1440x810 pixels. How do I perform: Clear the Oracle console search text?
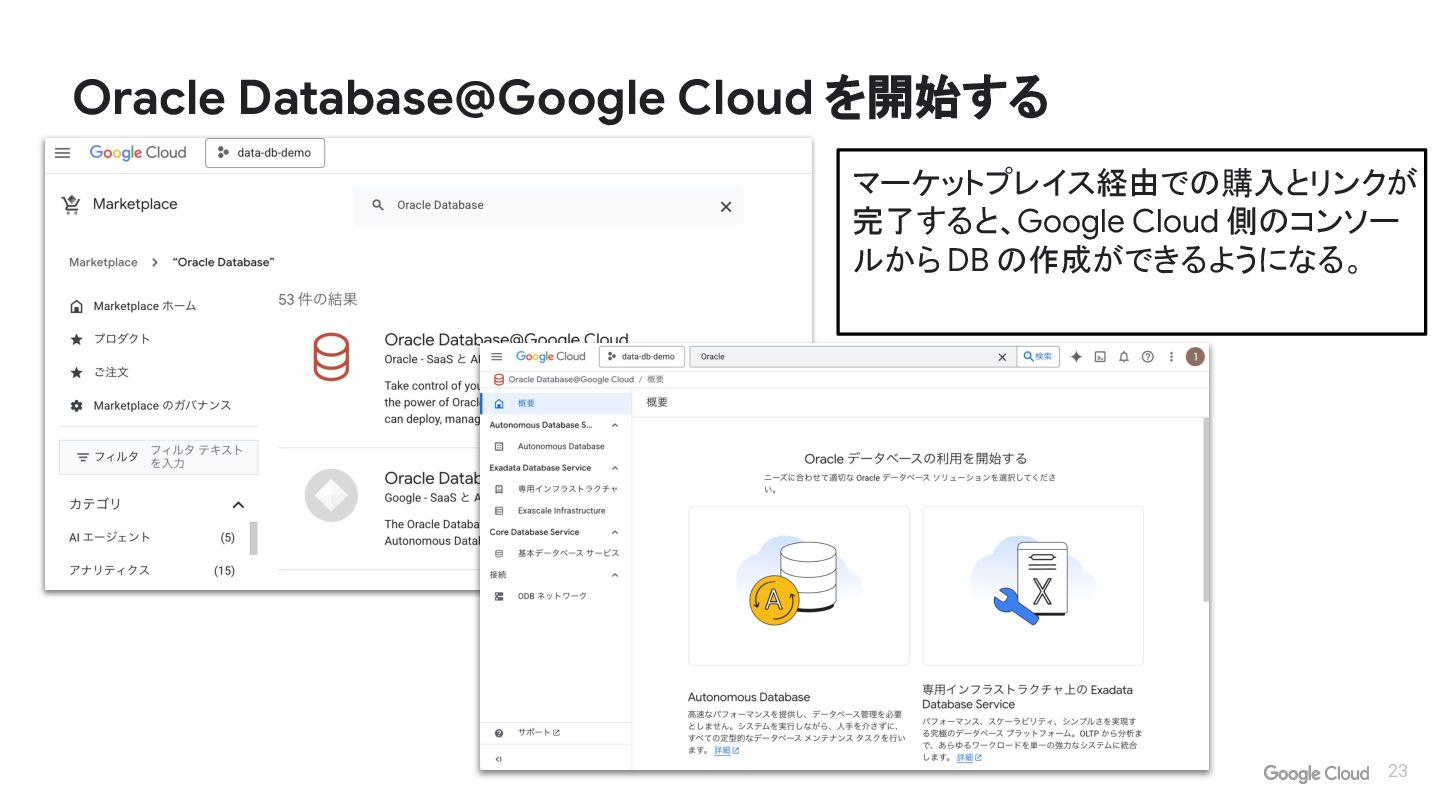[1003, 357]
